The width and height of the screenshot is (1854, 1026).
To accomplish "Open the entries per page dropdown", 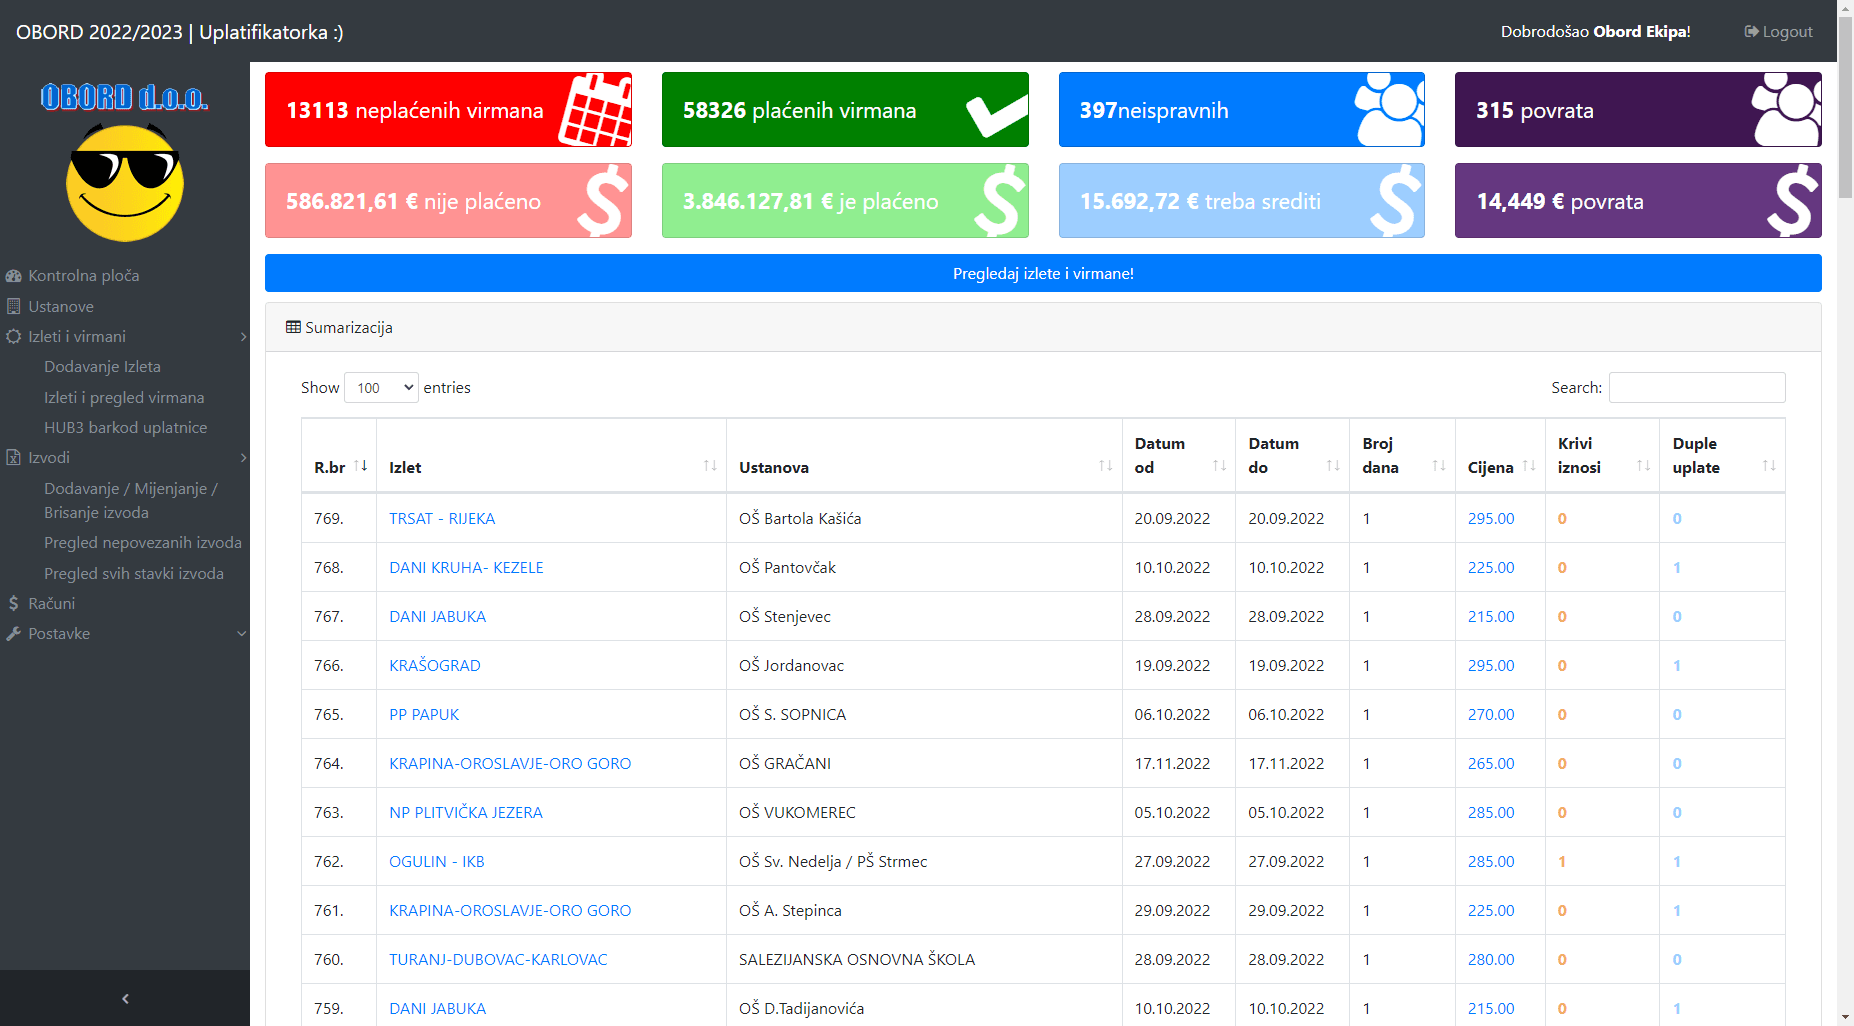I will [x=381, y=388].
